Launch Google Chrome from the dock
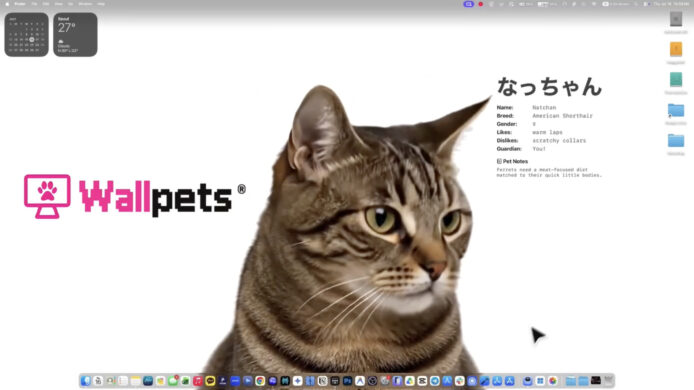The image size is (694, 390). click(260, 381)
